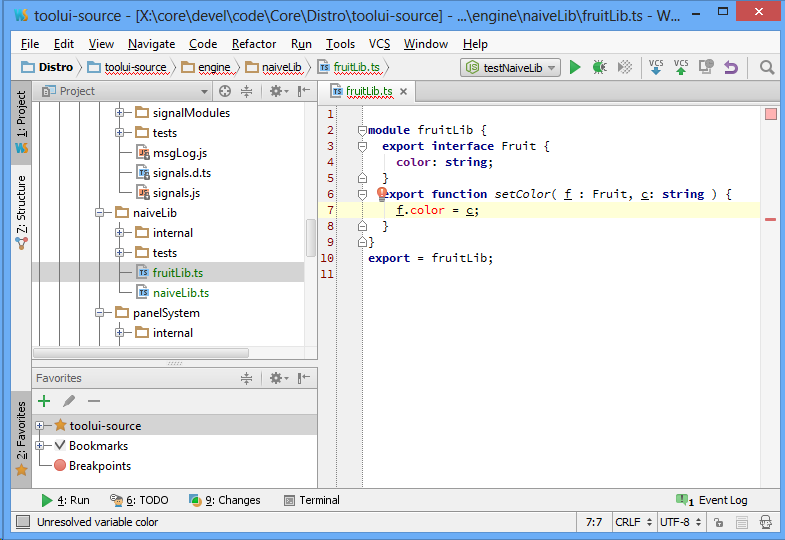Run the testNaiveLib configuration with green arrow
Screen dimensions: 785x540
[x=575, y=68]
